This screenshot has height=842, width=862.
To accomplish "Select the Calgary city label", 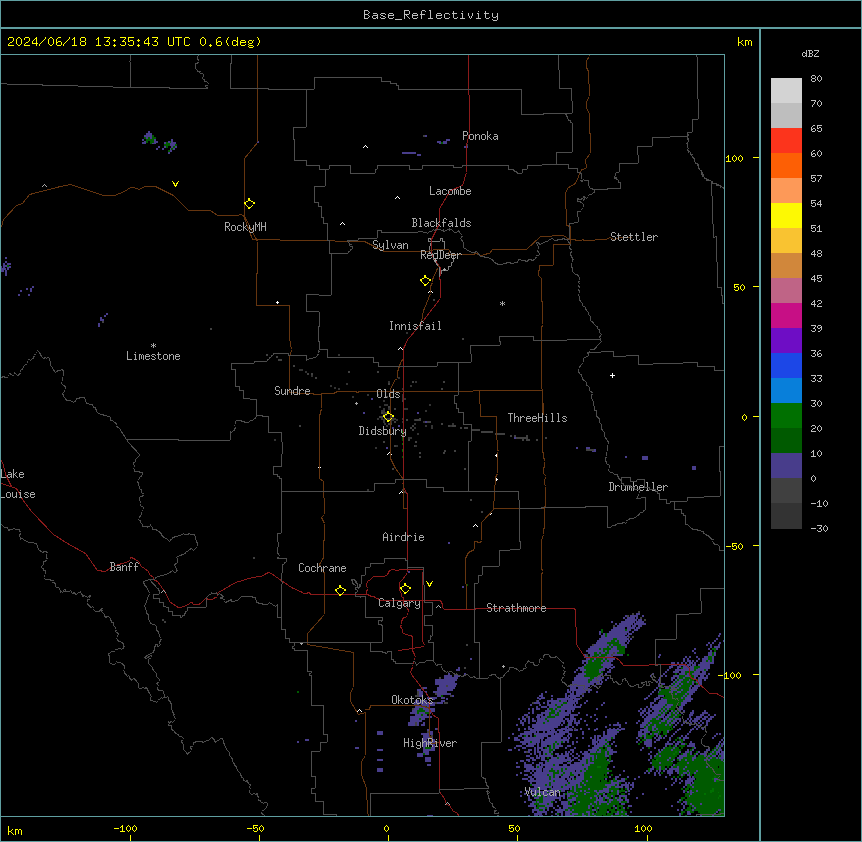I will click(x=399, y=603).
